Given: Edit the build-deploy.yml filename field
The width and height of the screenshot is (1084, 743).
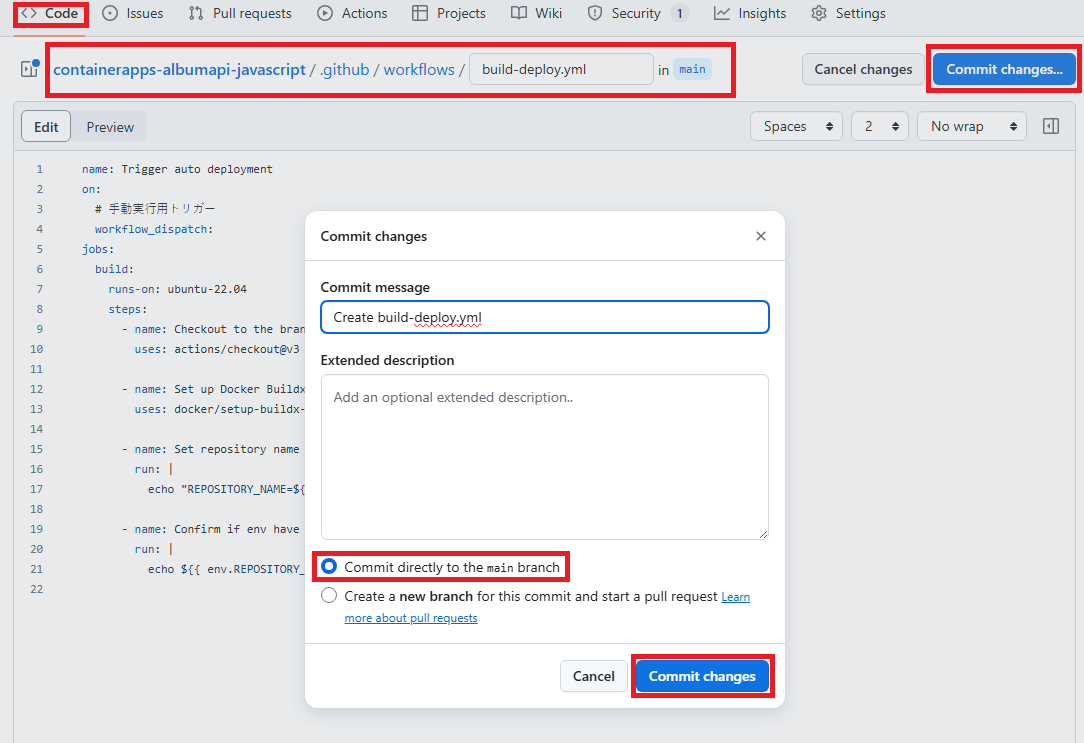Looking at the screenshot, I should 561,69.
